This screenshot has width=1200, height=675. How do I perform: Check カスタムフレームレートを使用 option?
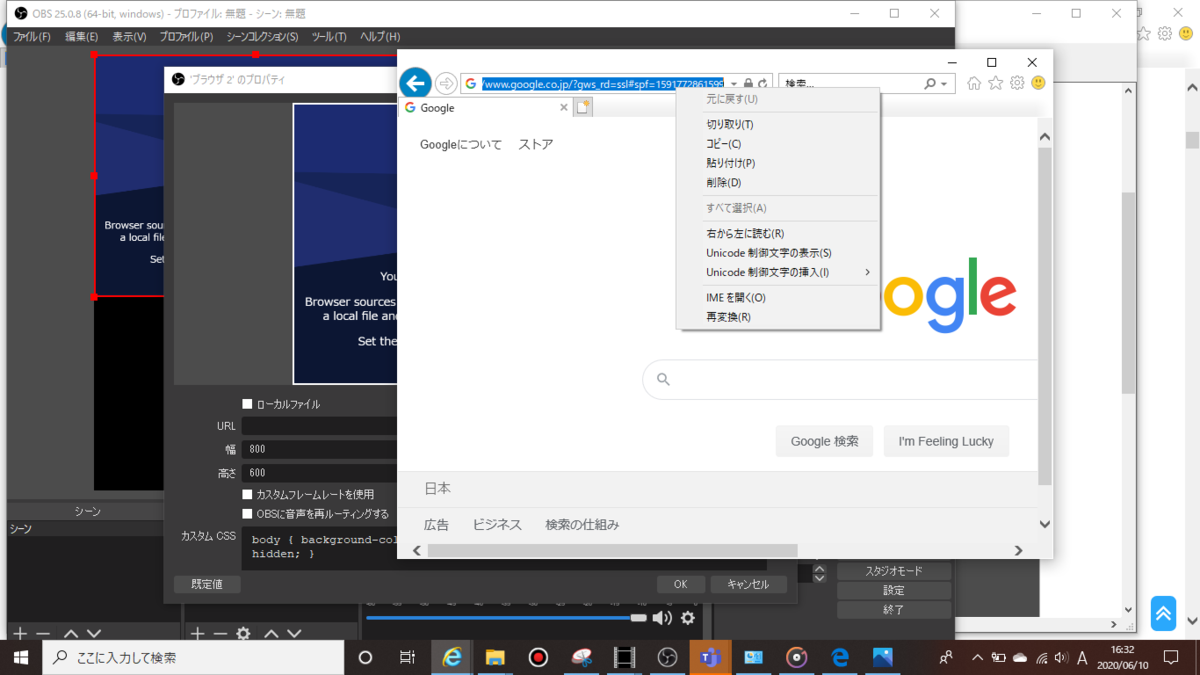[246, 495]
